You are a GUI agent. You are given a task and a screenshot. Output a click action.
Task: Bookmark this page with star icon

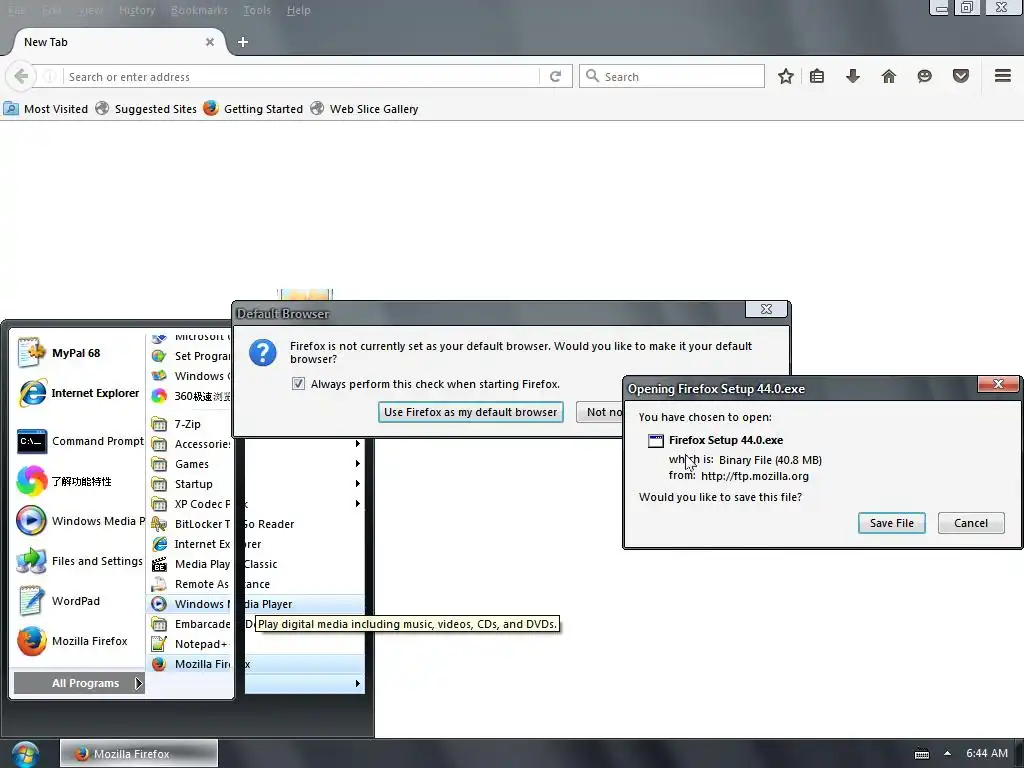click(x=786, y=76)
